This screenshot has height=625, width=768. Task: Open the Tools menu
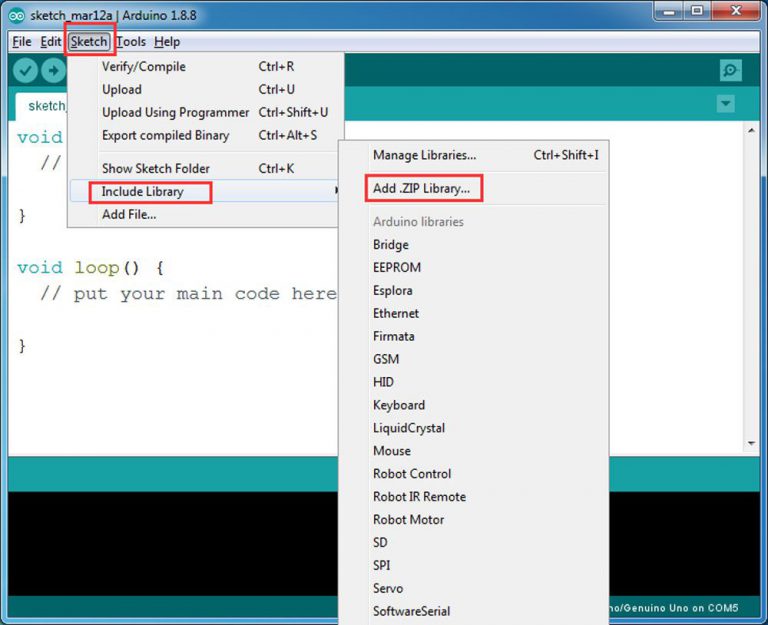130,42
